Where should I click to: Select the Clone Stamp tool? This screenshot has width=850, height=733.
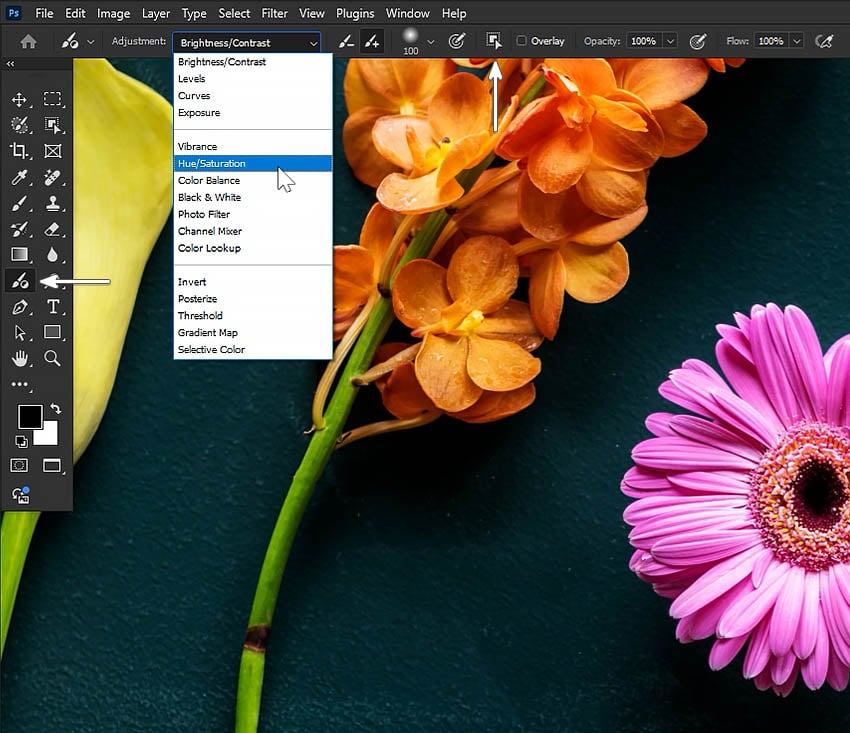53,204
